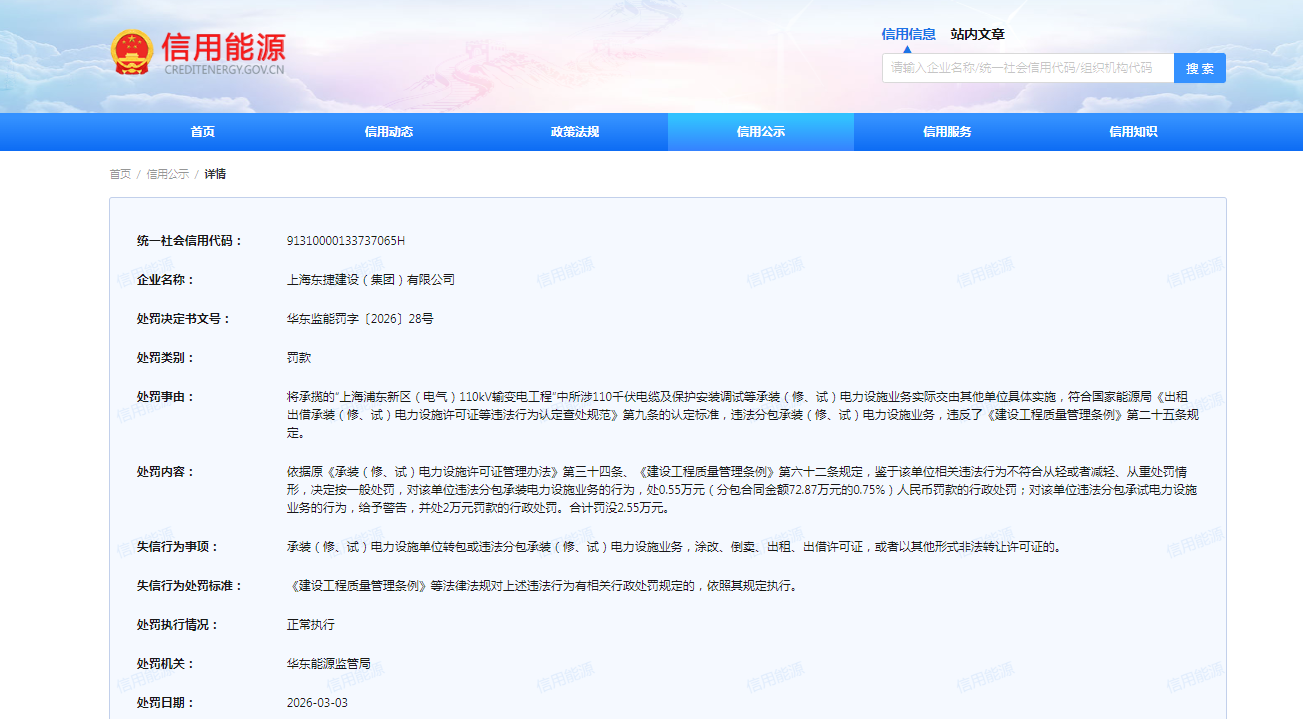The image size is (1303, 719).
Task: Open 首页 in the main navigation bar
Action: coord(203,132)
